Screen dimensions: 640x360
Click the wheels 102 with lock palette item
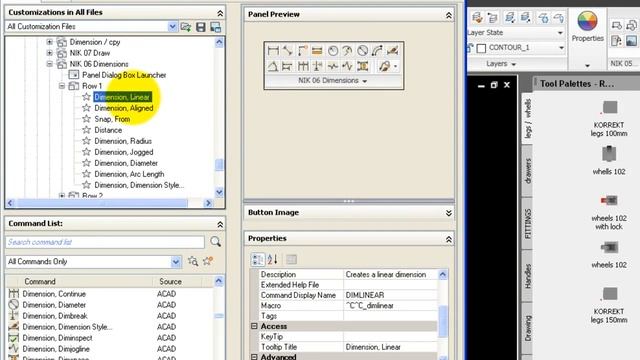(609, 212)
